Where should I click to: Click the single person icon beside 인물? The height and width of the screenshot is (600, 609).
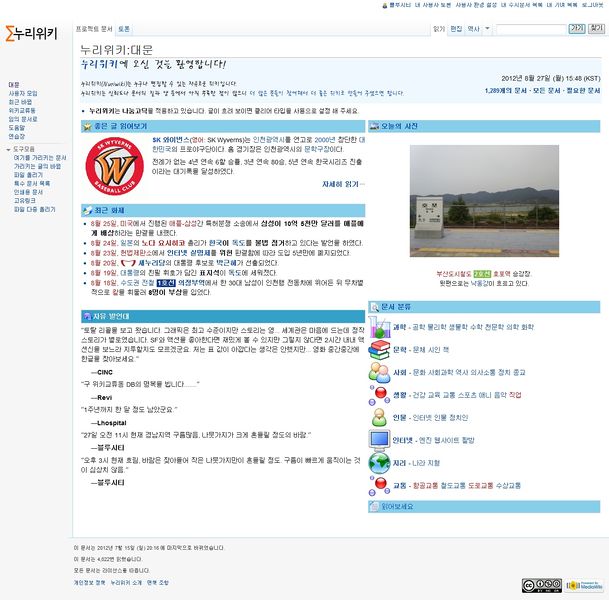pos(379,418)
